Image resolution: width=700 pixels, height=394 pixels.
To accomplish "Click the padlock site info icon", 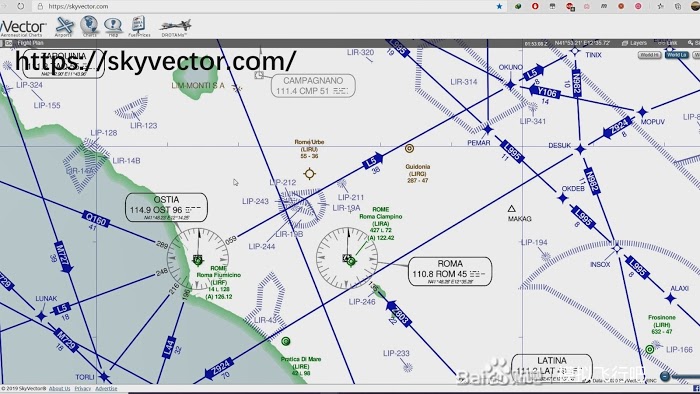I will 40,6.
